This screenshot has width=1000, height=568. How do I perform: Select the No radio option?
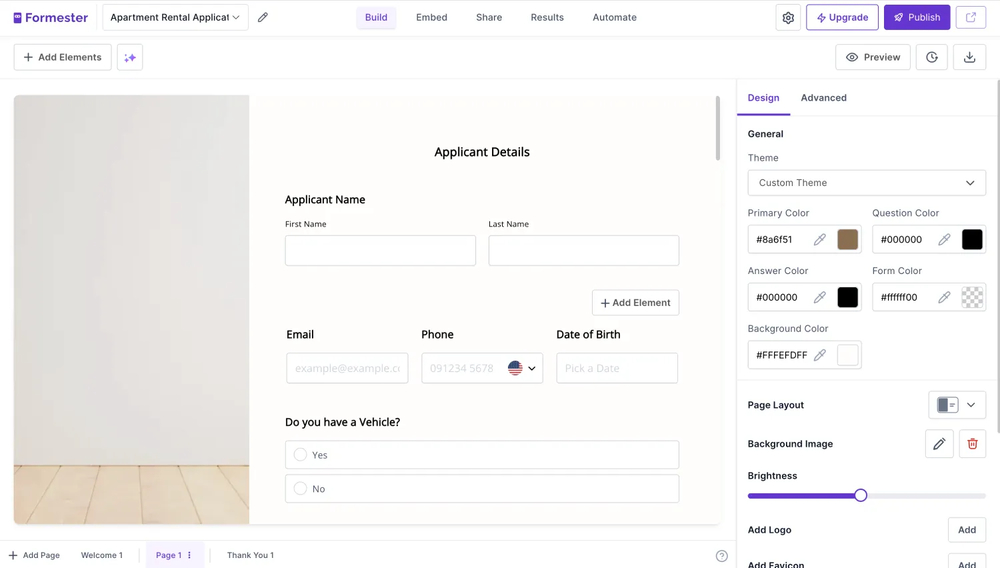300,489
